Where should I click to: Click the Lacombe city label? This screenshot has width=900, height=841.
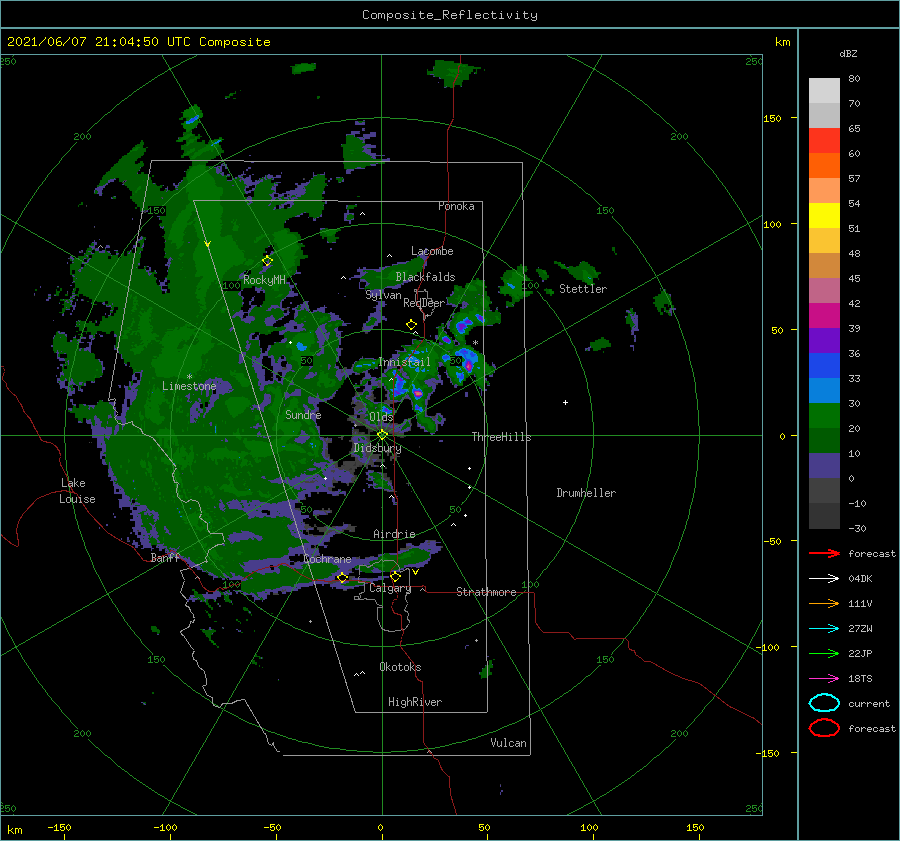click(432, 251)
